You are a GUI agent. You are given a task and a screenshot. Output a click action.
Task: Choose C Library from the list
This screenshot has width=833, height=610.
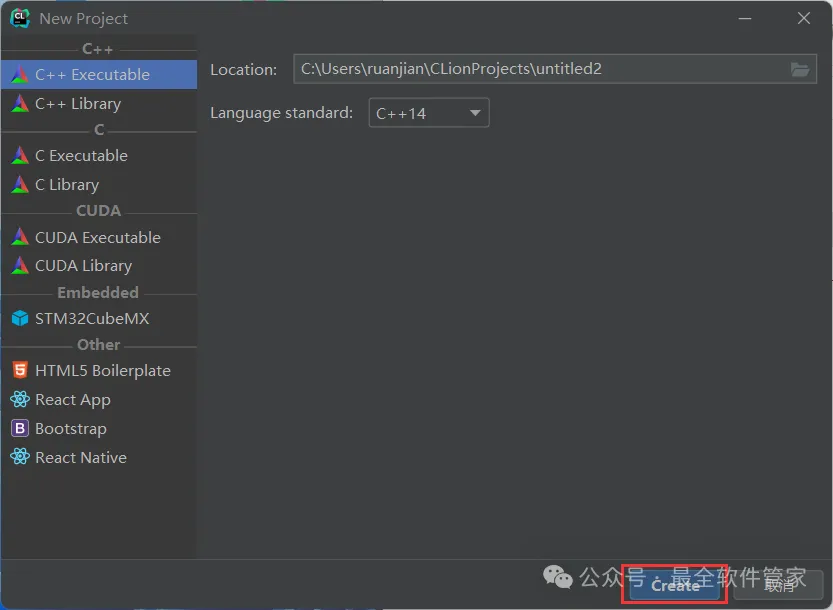pyautogui.click(x=99, y=184)
